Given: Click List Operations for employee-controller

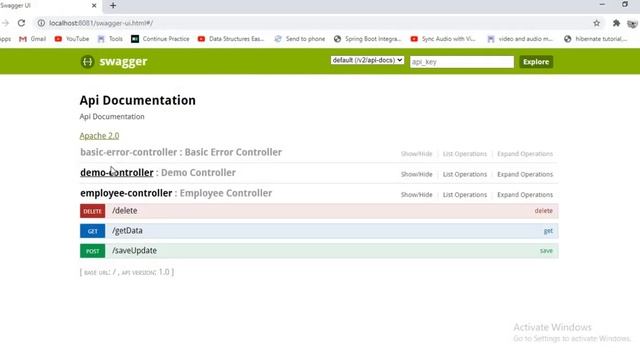Looking at the screenshot, I should tap(465, 195).
